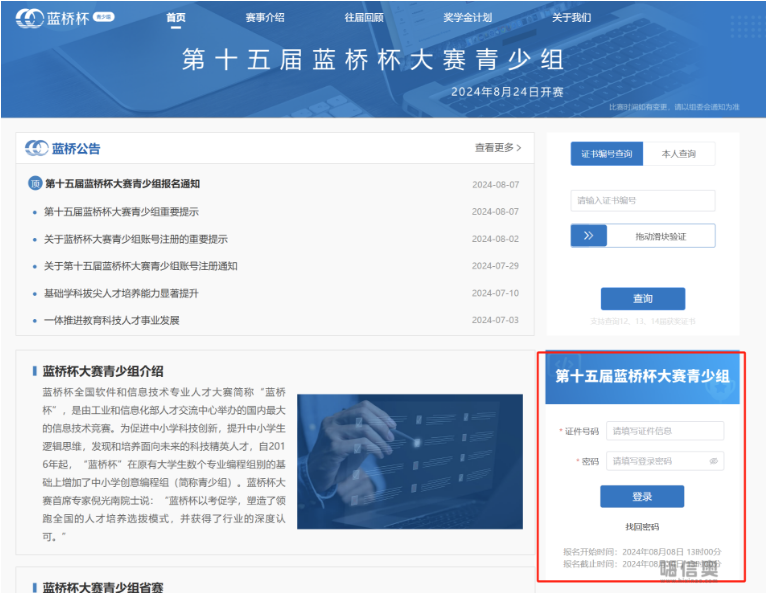Open the 往届回顾 navigation item
769x604 pixels.
click(x=364, y=18)
